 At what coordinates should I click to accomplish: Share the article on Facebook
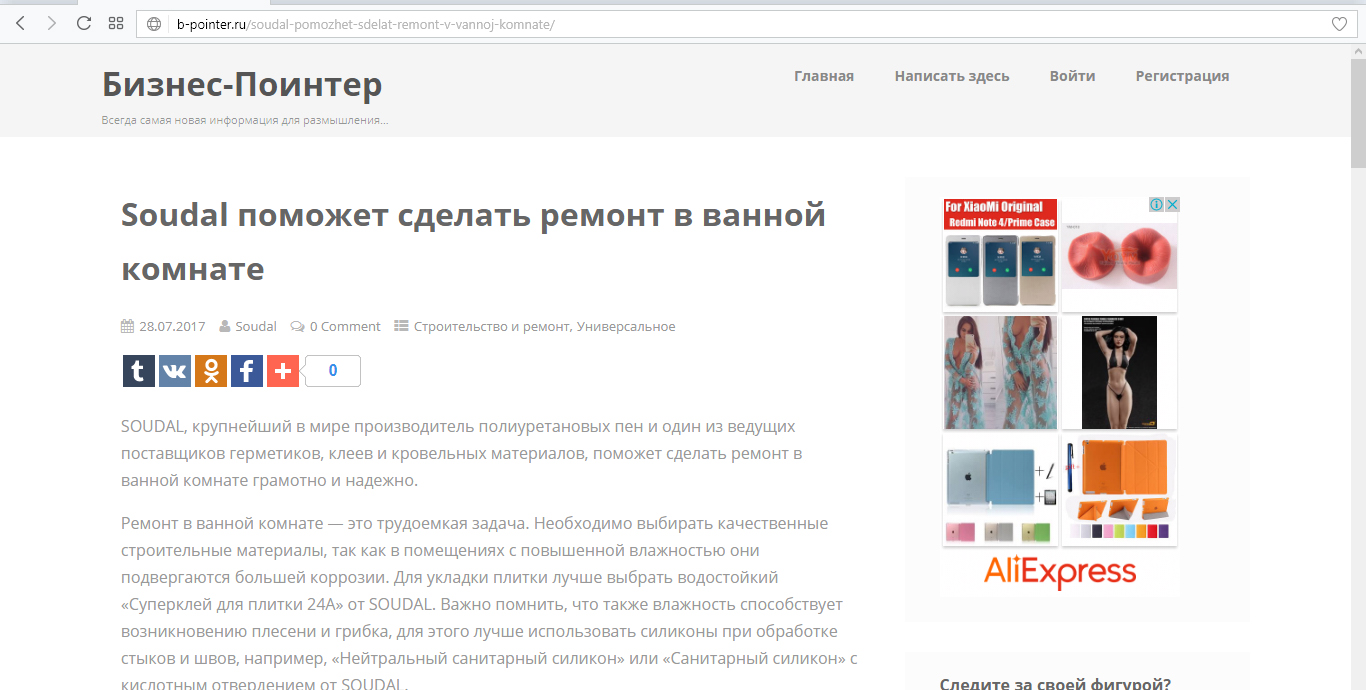tap(247, 371)
